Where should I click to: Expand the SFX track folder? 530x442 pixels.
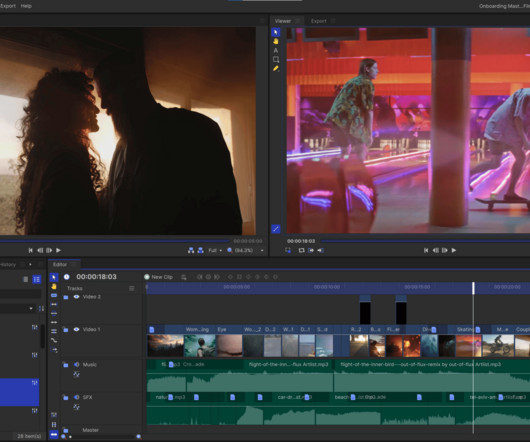66,398
